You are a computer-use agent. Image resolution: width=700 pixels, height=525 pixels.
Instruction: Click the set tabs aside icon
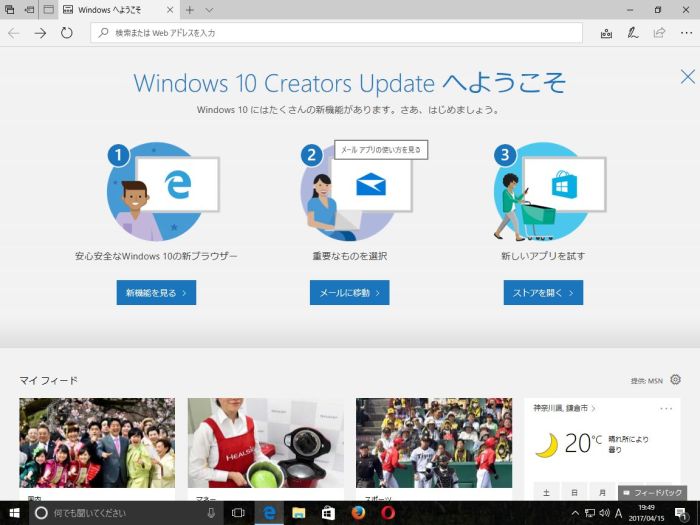click(29, 9)
